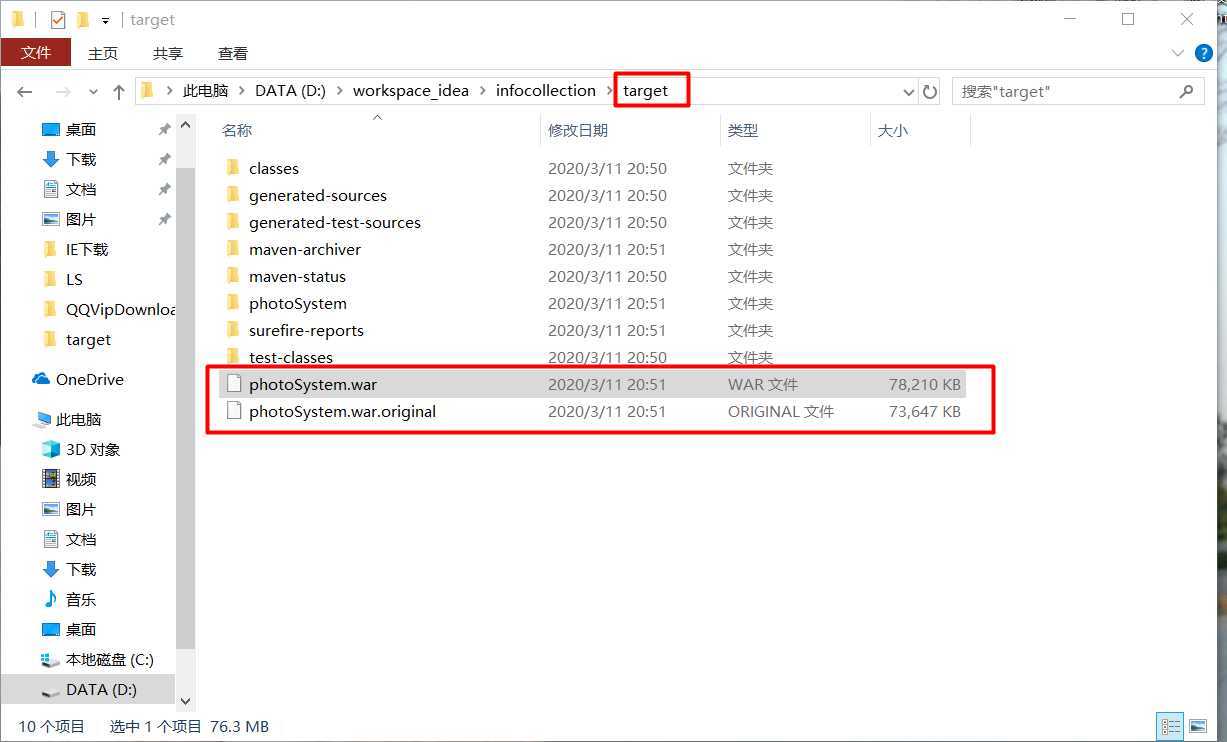Open OneDrive in navigation pane

(89, 379)
